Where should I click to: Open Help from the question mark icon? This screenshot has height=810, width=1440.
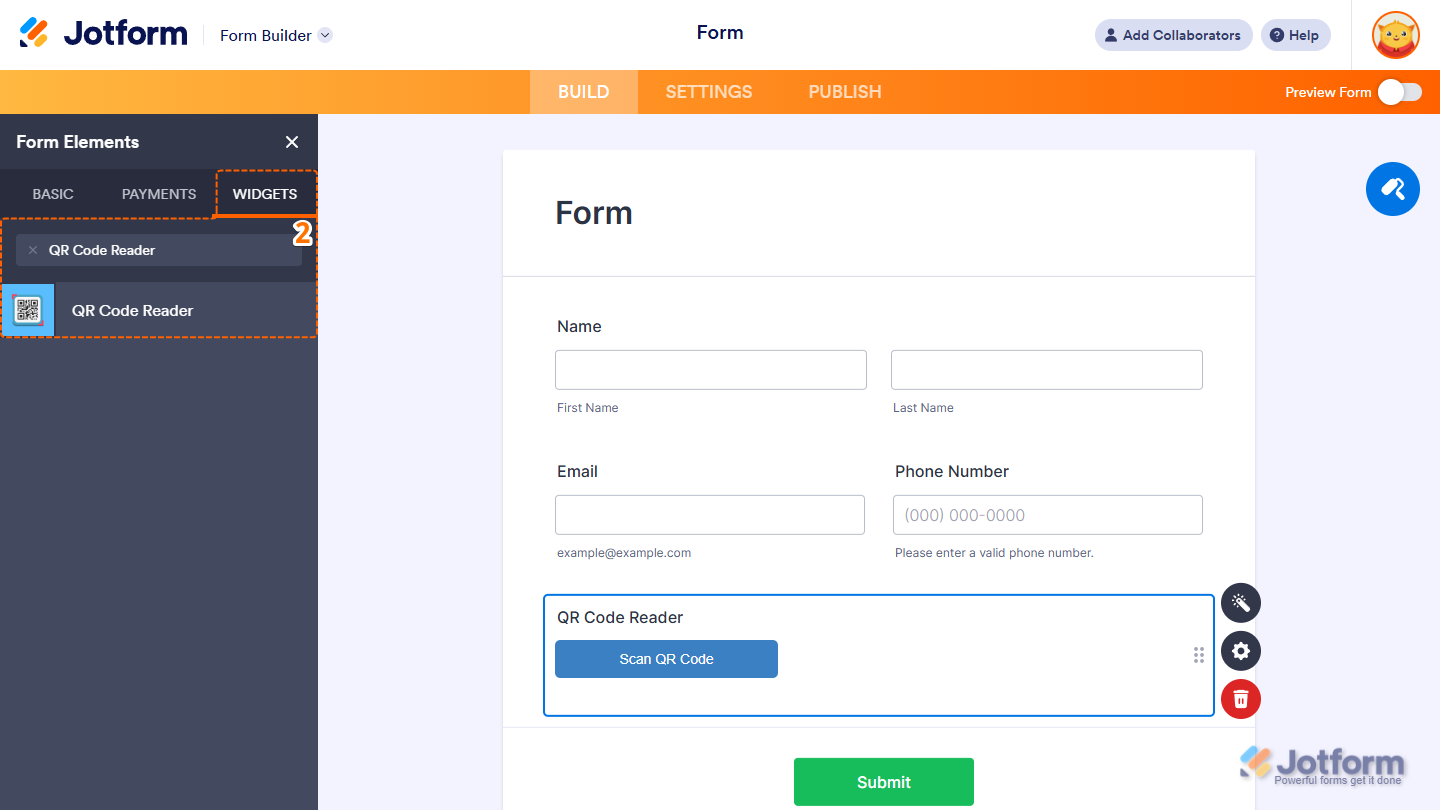(x=1295, y=35)
